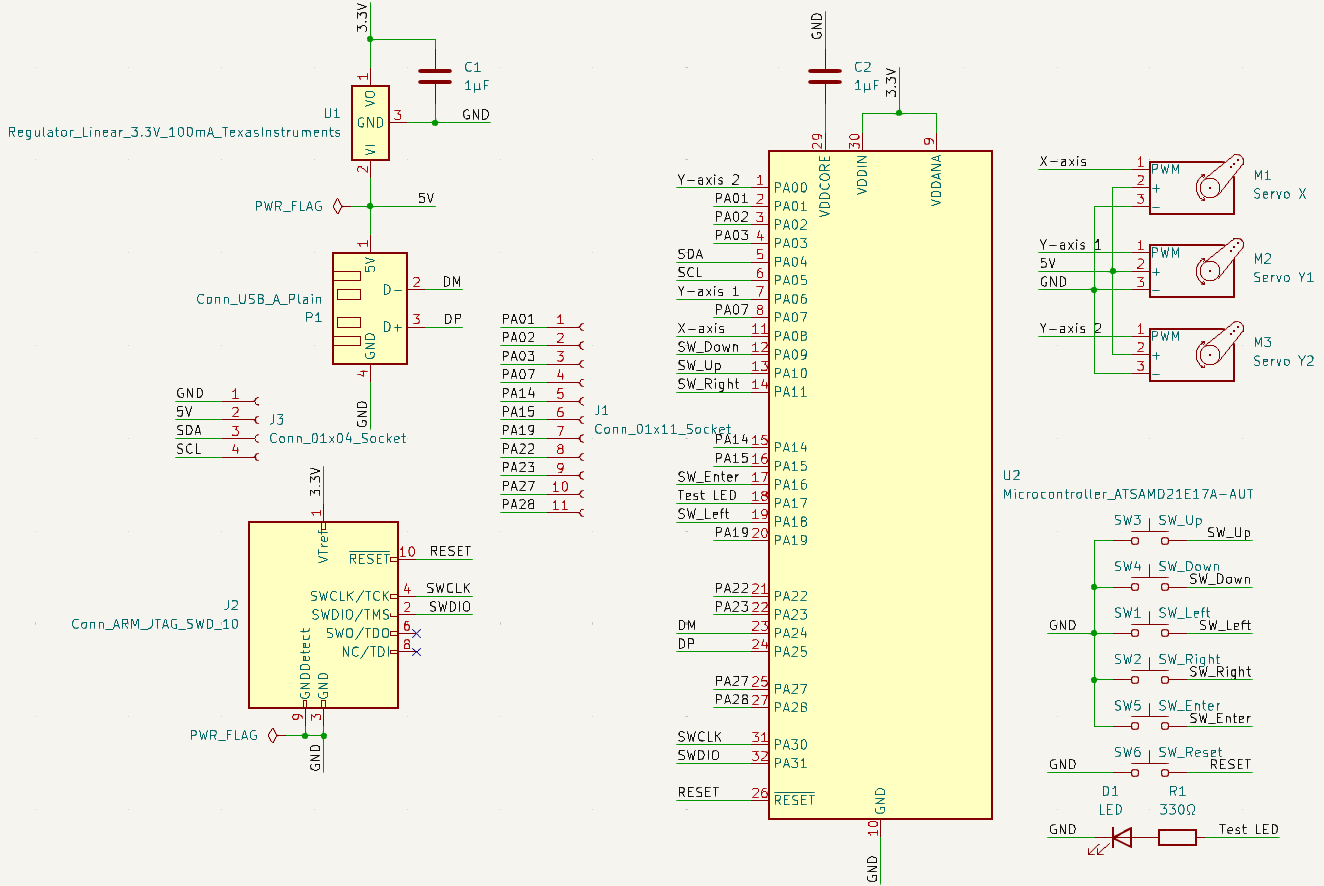The width and height of the screenshot is (1324, 886).
Task: Click J3 pin 1 socket terminal for GND
Action: pyautogui.click(x=255, y=401)
